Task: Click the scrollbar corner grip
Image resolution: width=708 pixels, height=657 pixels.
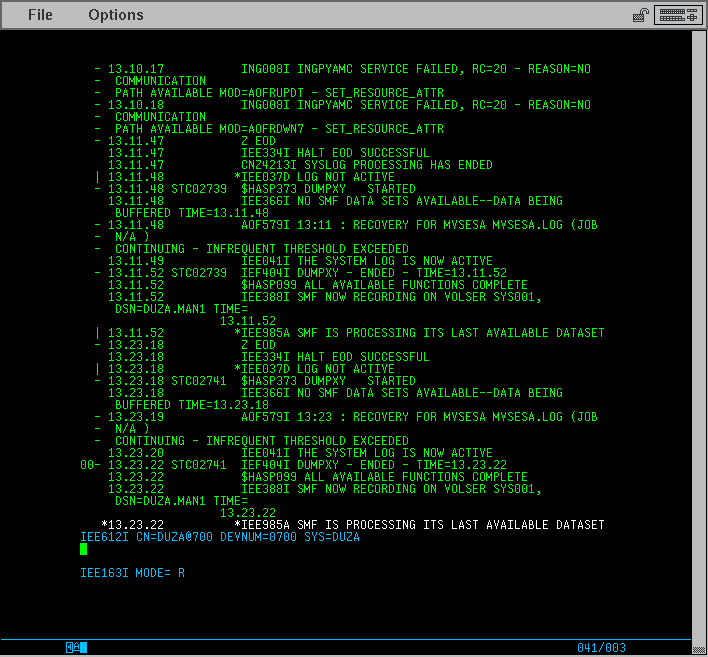Action: 699,649
